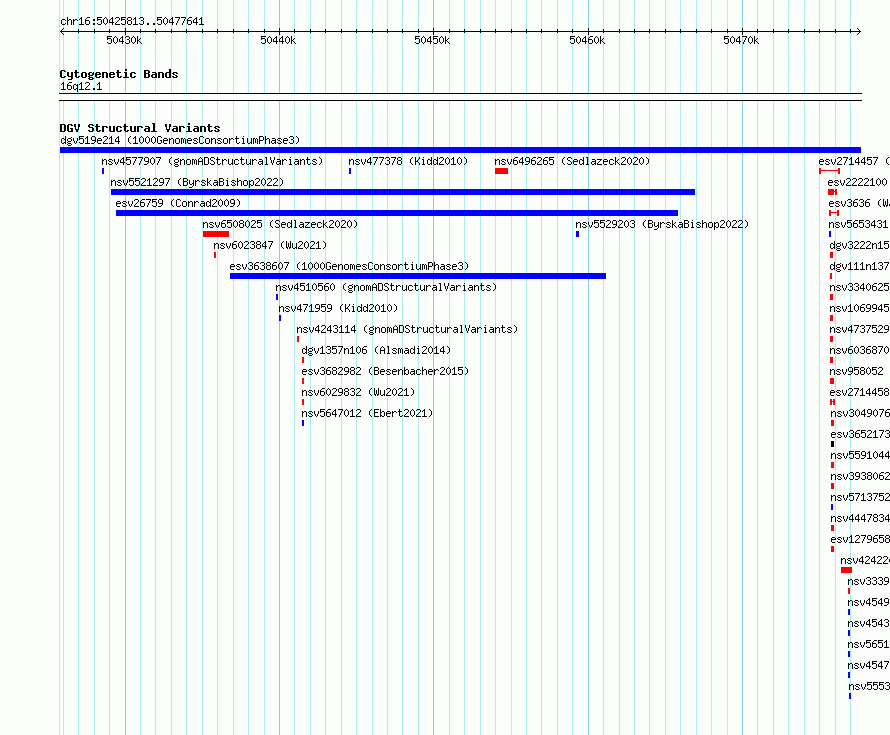Click the ruler's left arrowhead
Screen dimensions: 890x735
click(62, 32)
